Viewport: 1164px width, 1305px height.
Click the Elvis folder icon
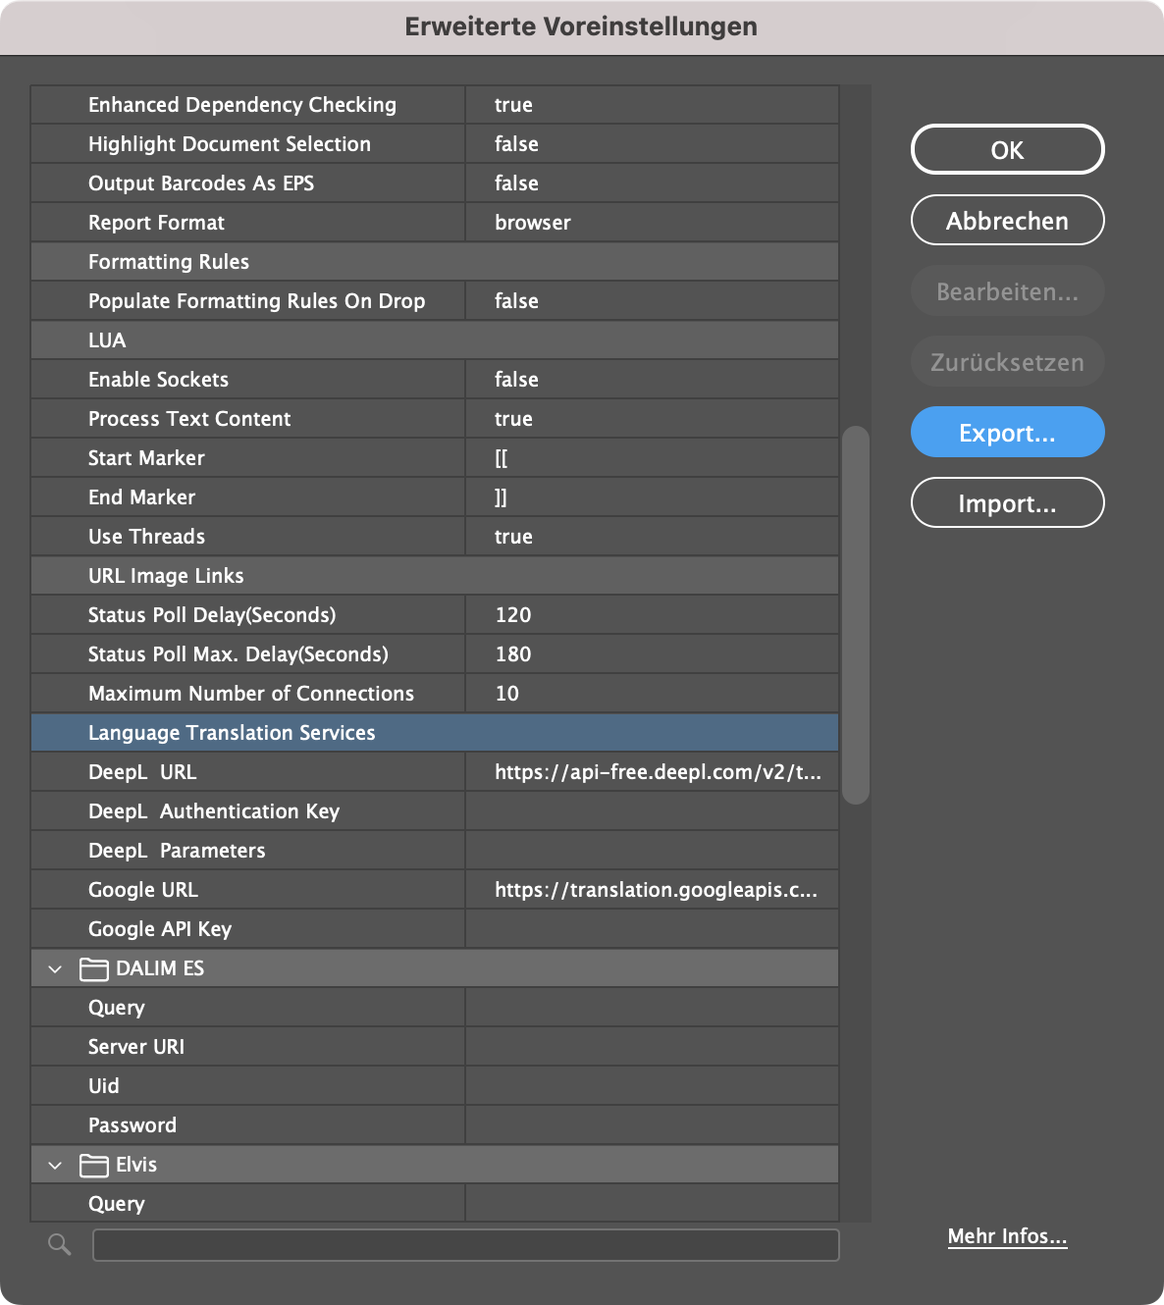click(x=94, y=1164)
